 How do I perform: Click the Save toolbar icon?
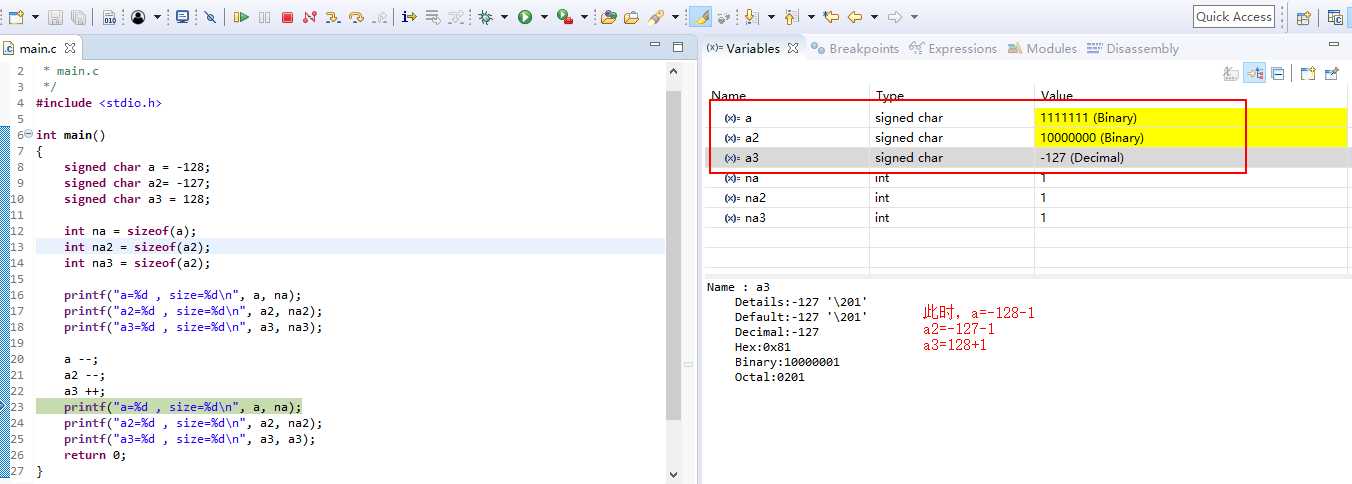(x=55, y=17)
